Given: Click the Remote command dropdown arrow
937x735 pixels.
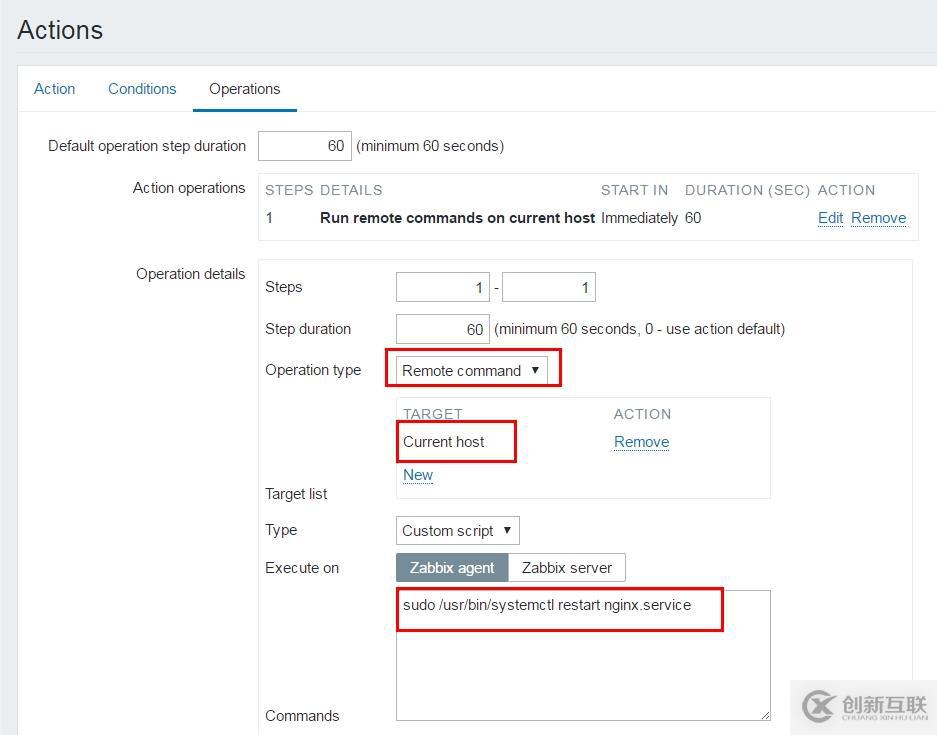Looking at the screenshot, I should pos(535,370).
